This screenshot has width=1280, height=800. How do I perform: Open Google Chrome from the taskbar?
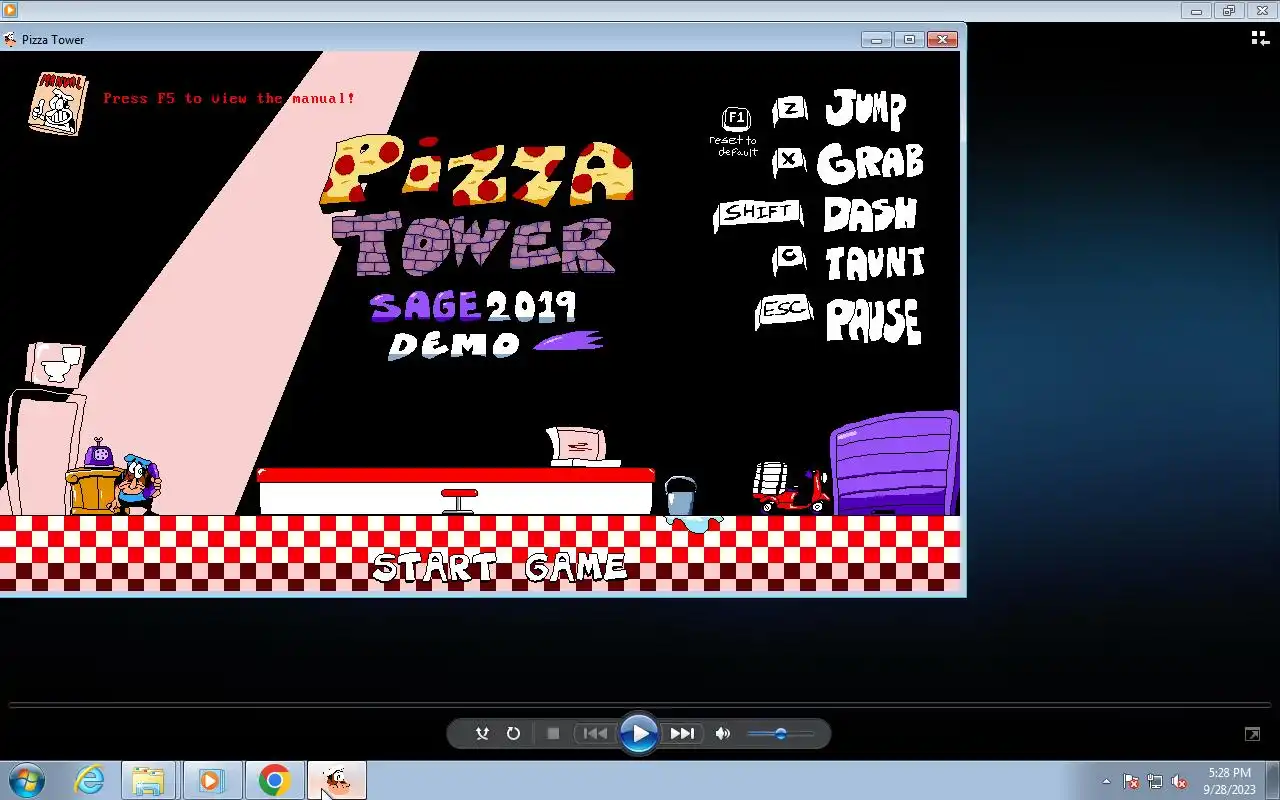(274, 780)
